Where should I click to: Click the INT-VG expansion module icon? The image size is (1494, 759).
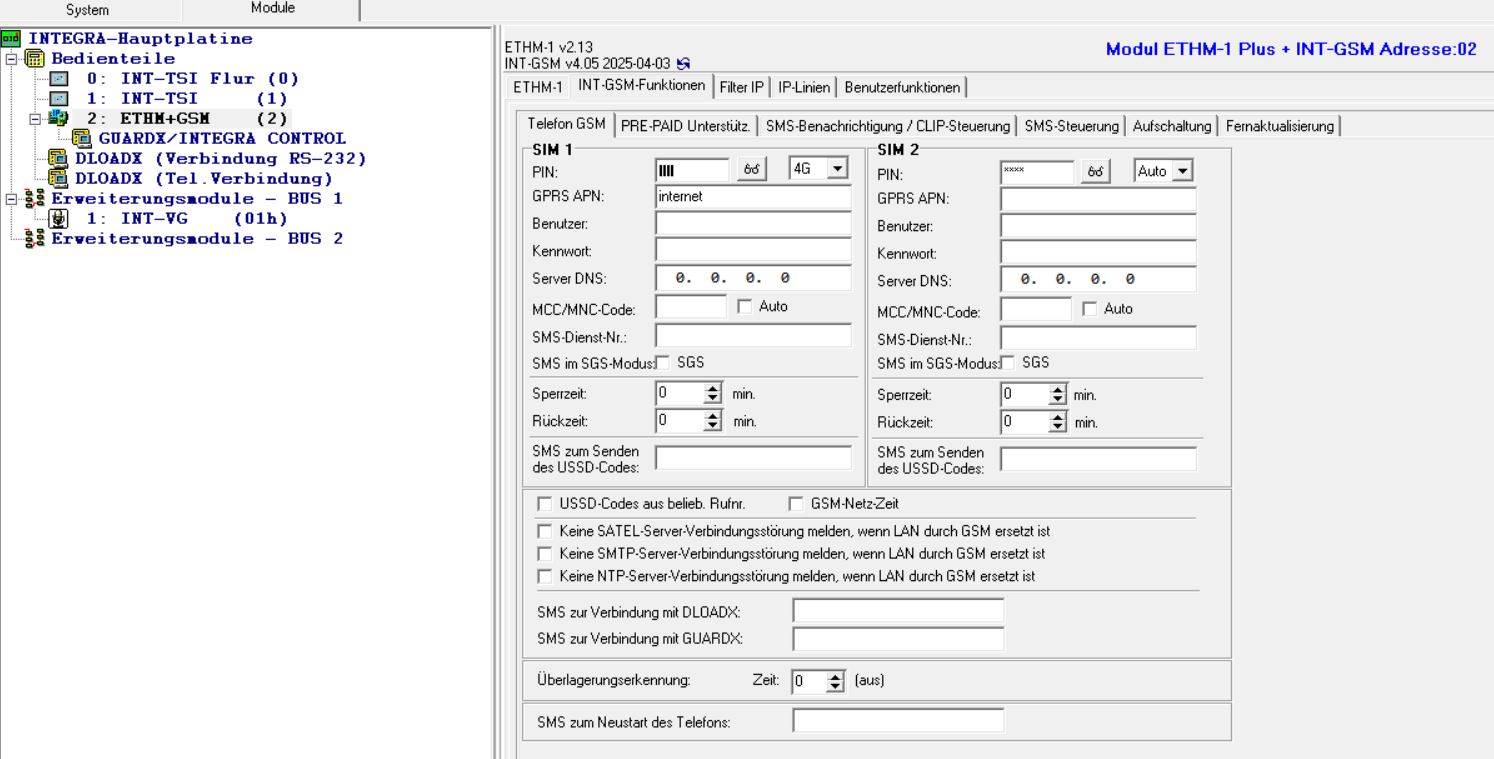click(x=59, y=219)
